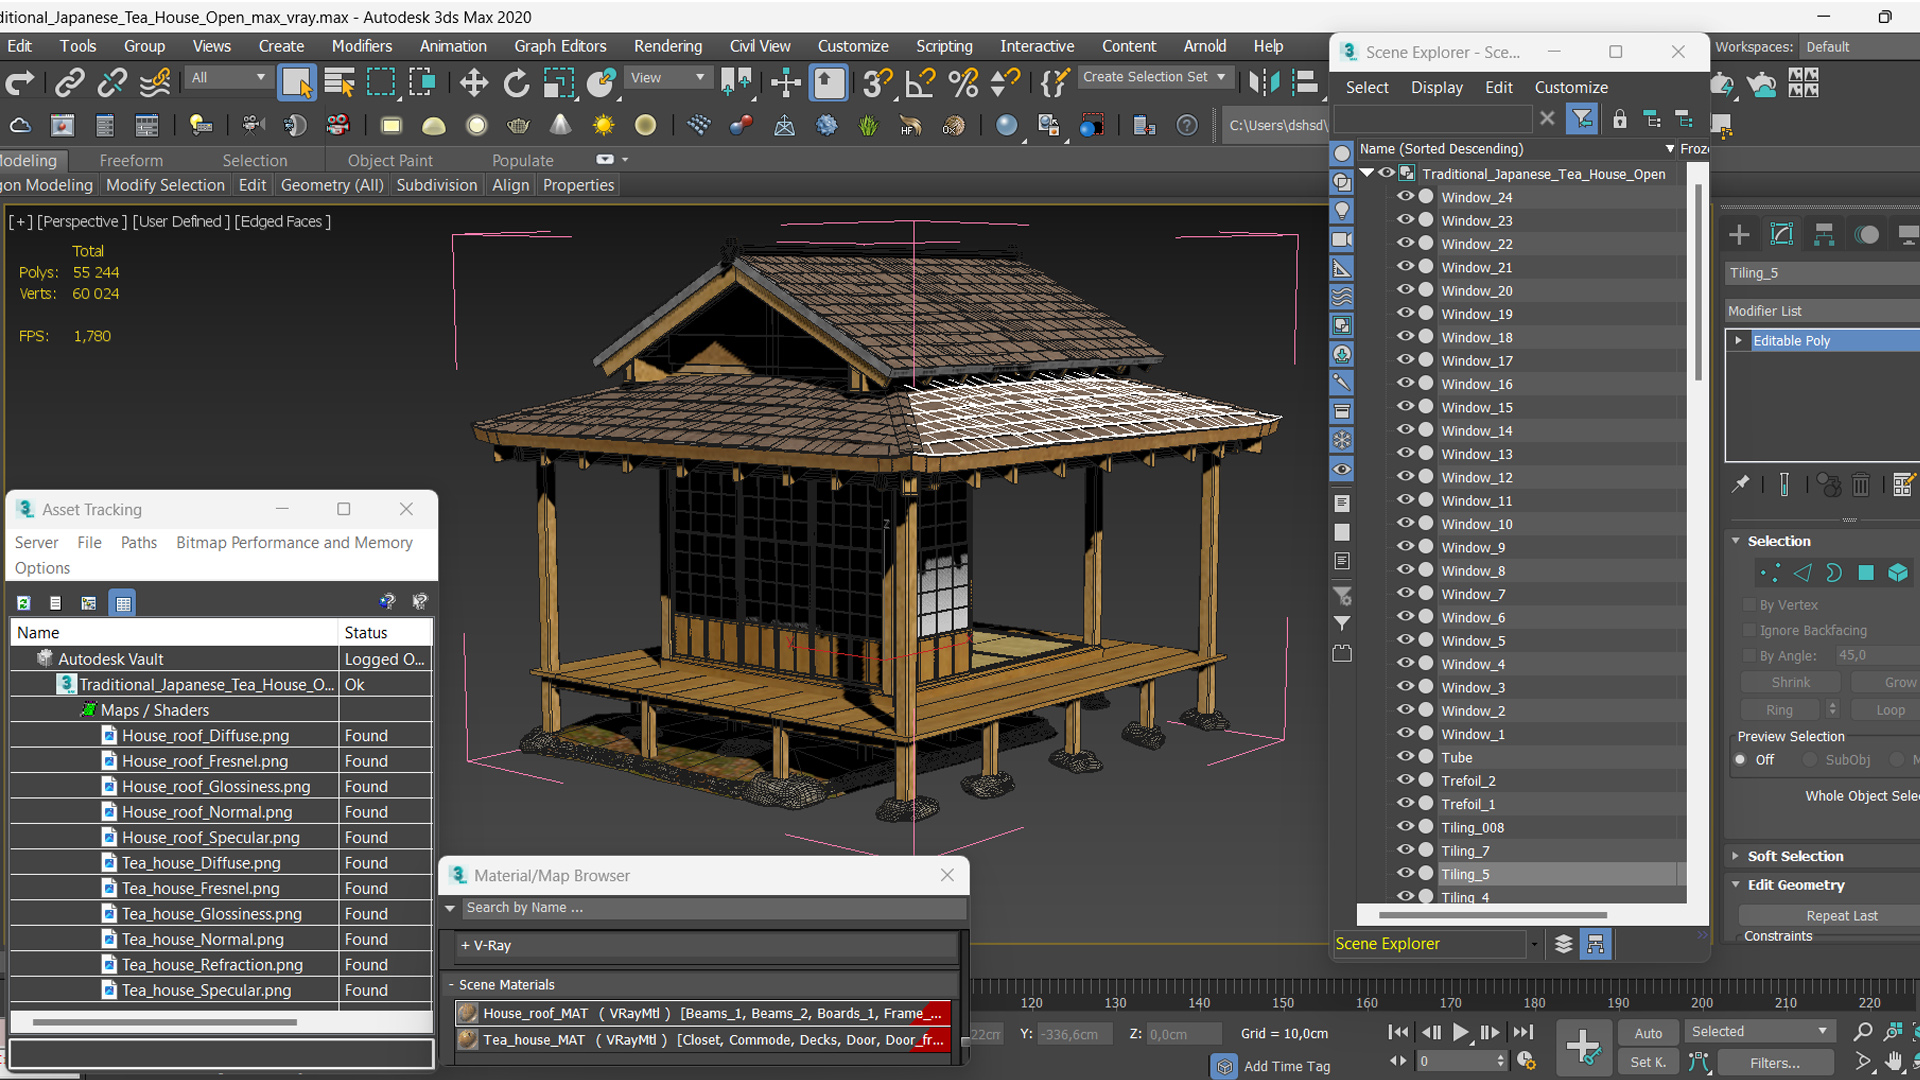Select the Rotate tool
1920x1080 pixels.
click(516, 83)
